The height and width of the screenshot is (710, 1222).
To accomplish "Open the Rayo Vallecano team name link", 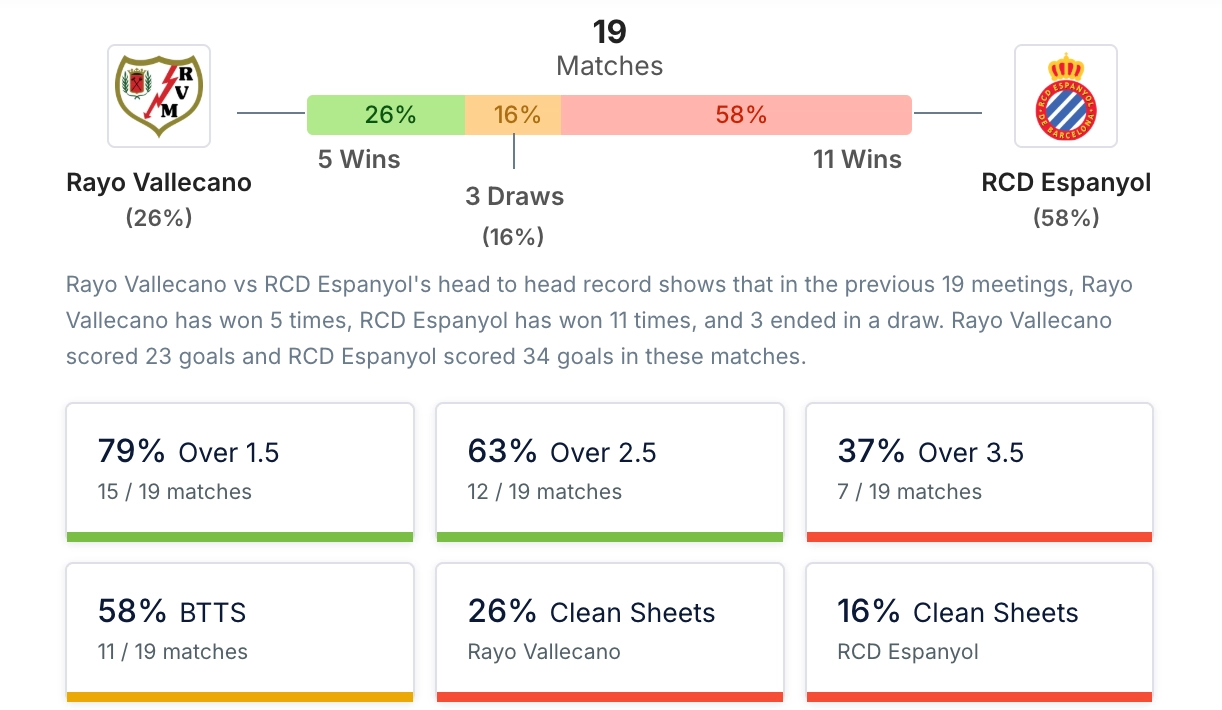I will [x=159, y=183].
